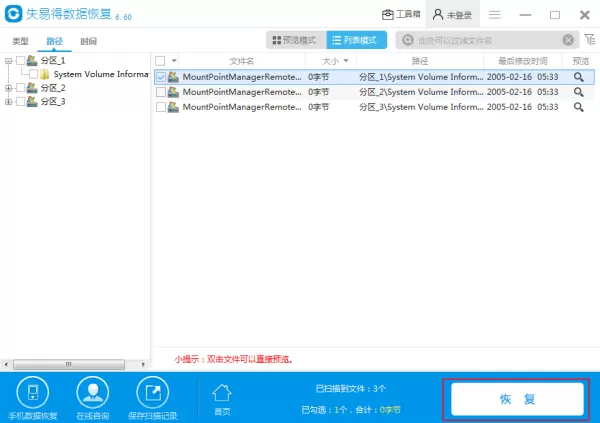Check the 分区_2 tree checkbox
600x423 pixels.
[21, 88]
